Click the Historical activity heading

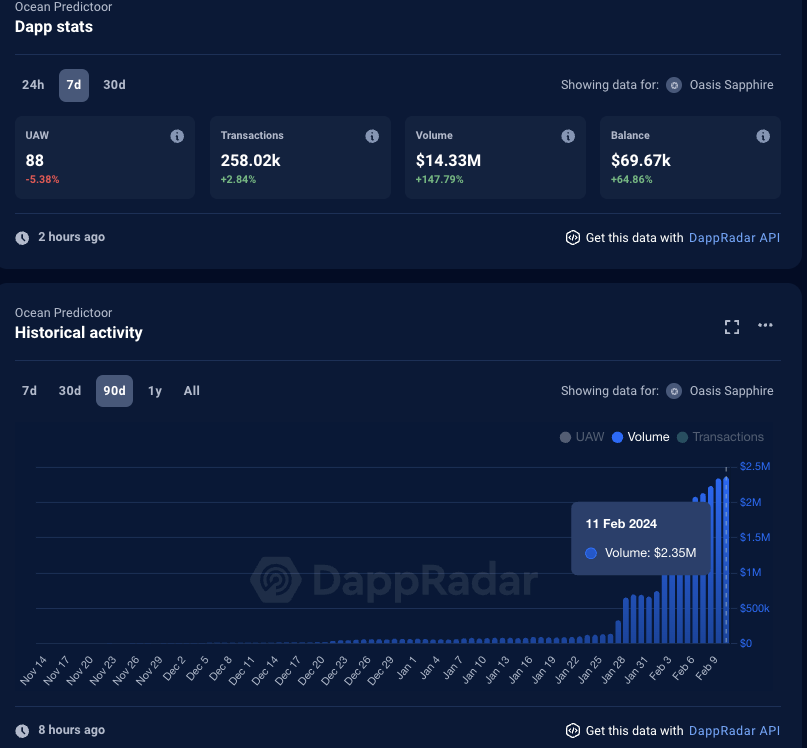[78, 333]
